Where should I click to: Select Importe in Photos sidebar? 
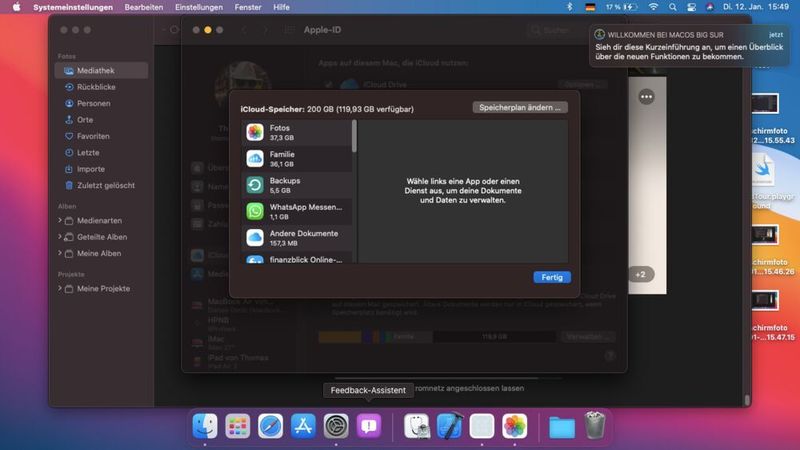102,169
